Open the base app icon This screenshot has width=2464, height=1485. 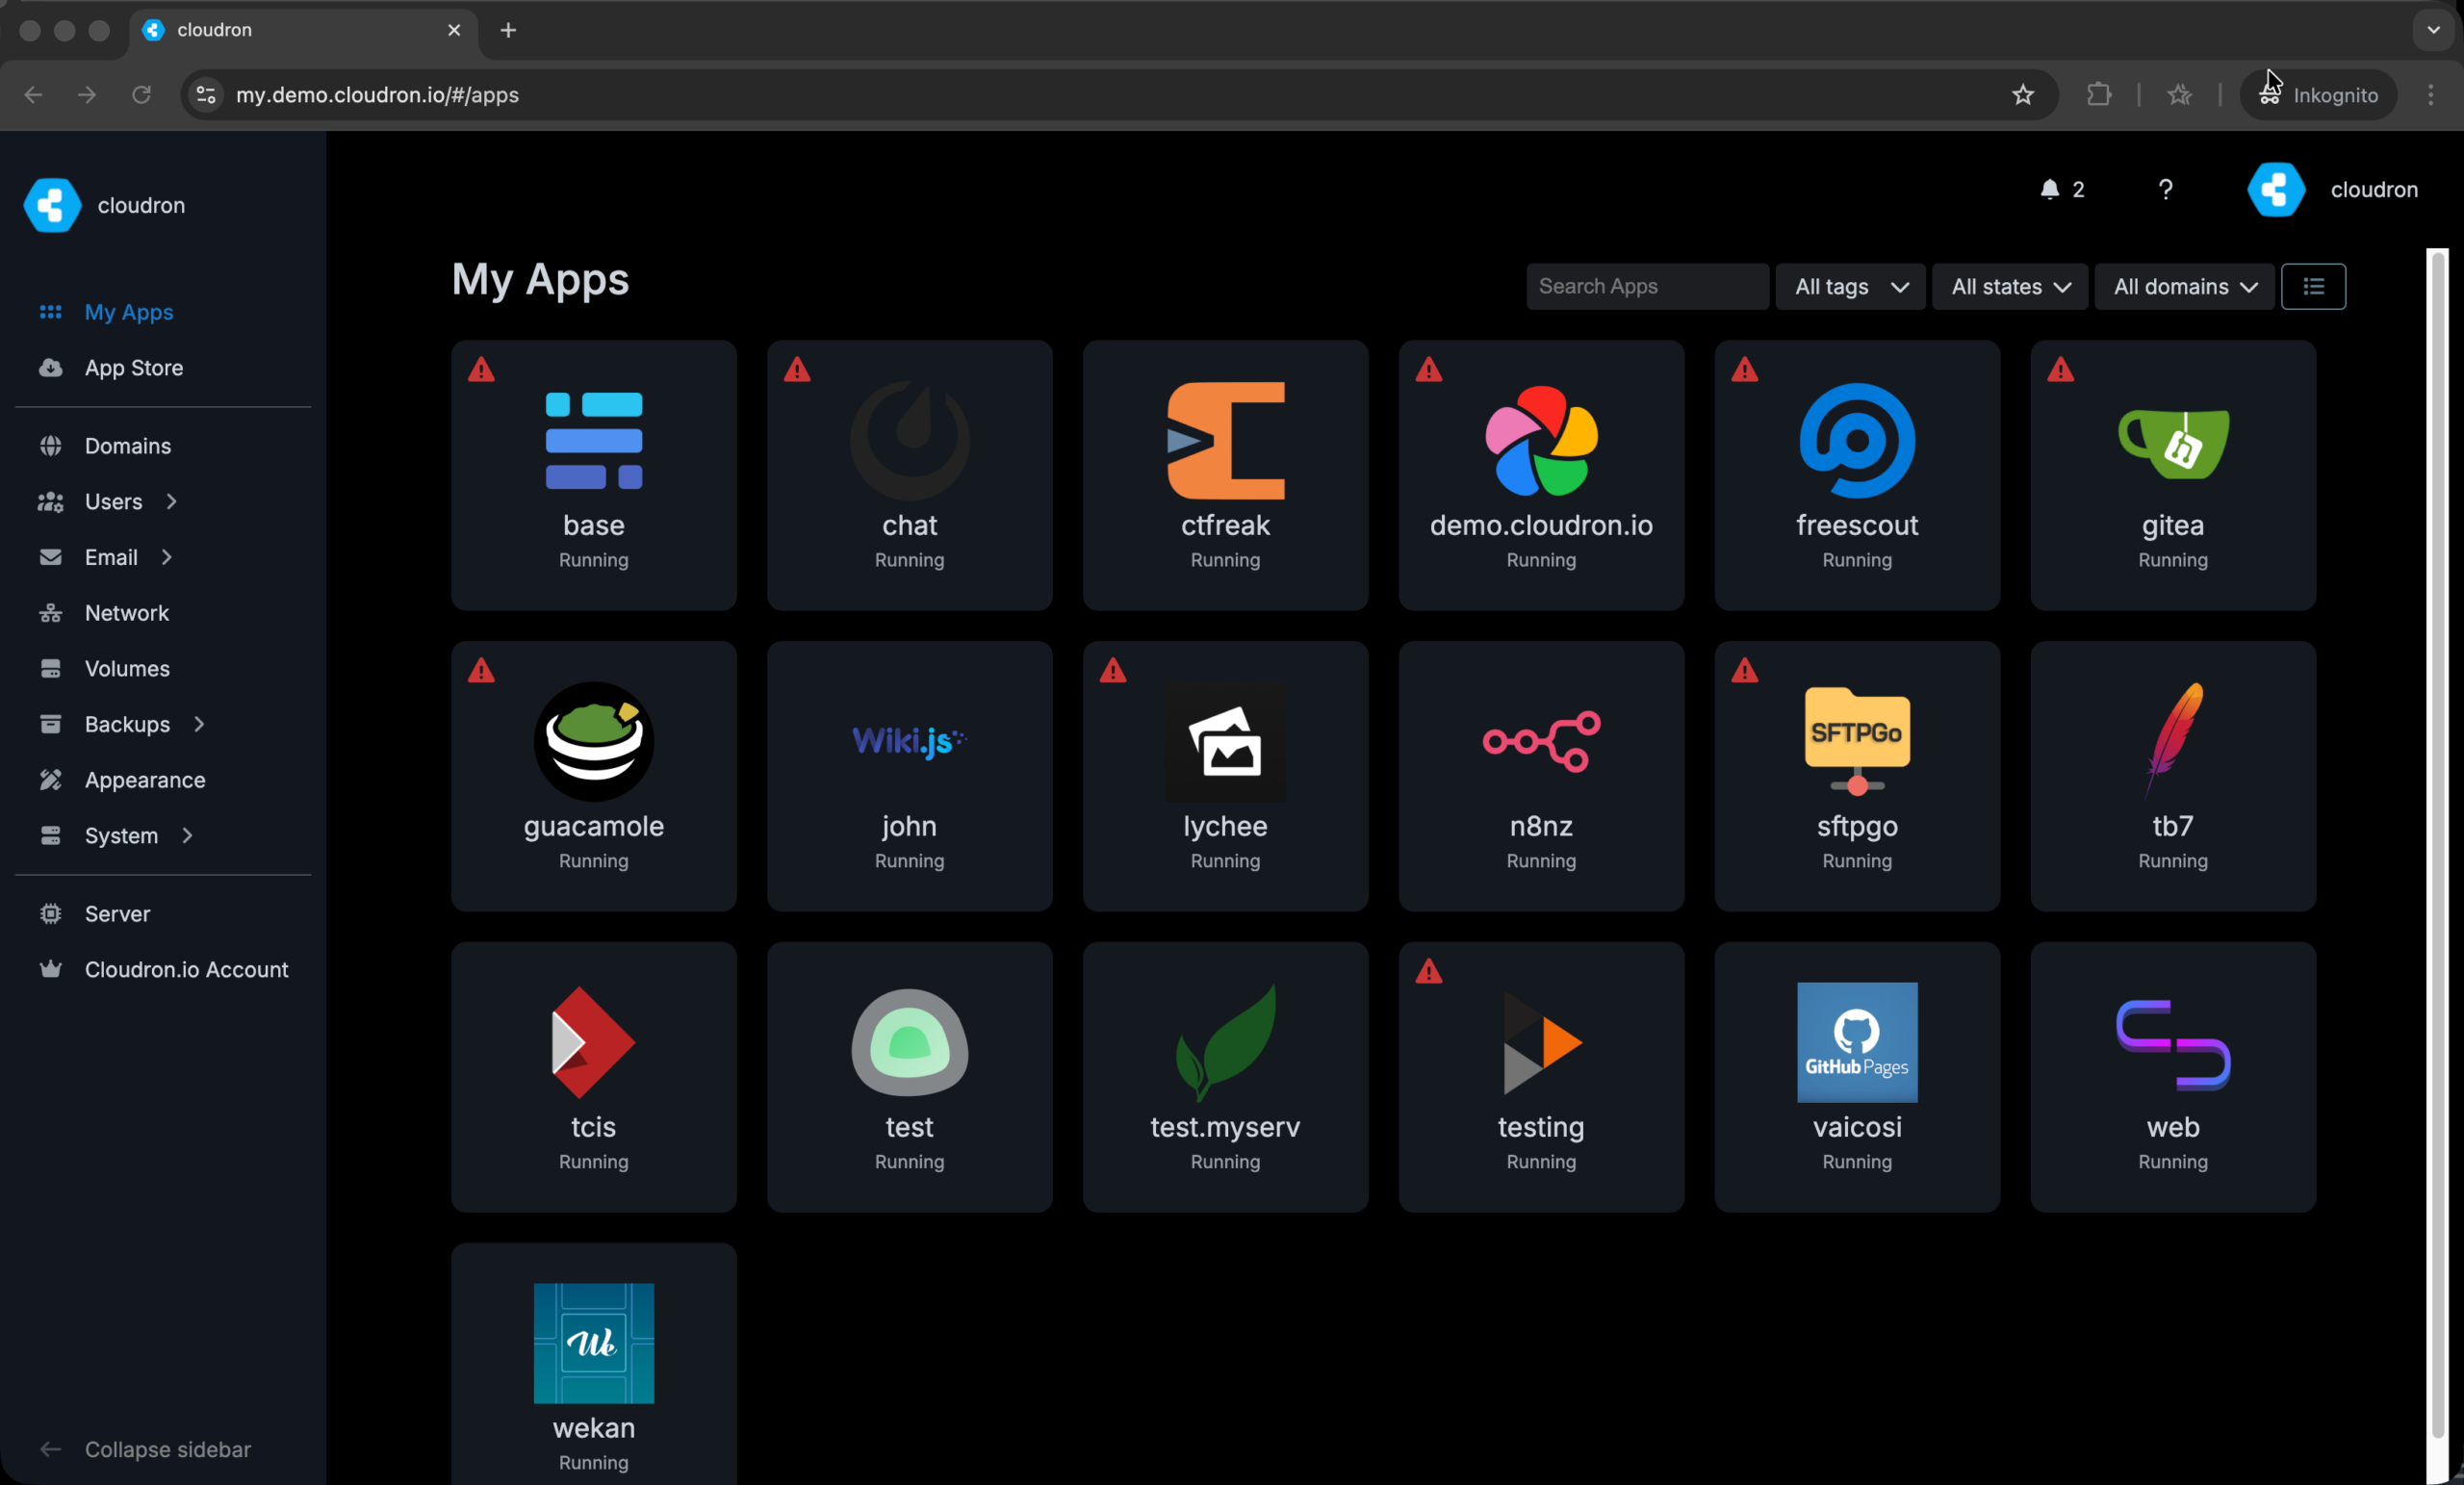[593, 440]
